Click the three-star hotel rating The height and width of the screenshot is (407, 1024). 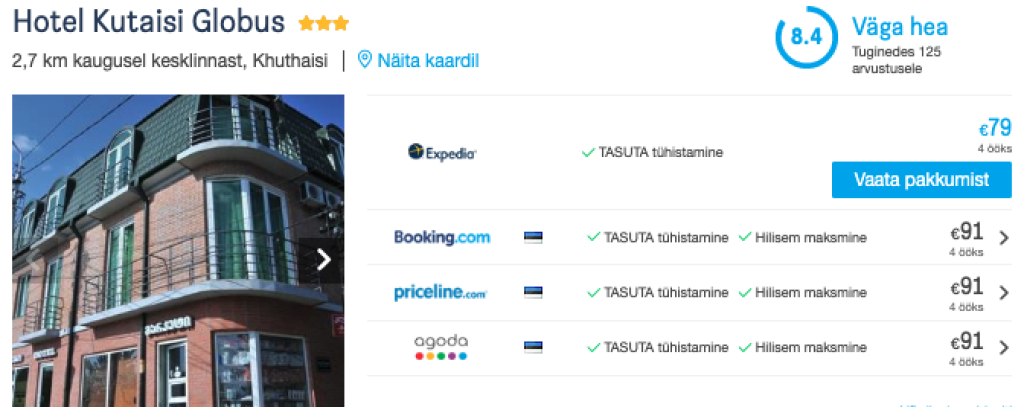point(324,23)
